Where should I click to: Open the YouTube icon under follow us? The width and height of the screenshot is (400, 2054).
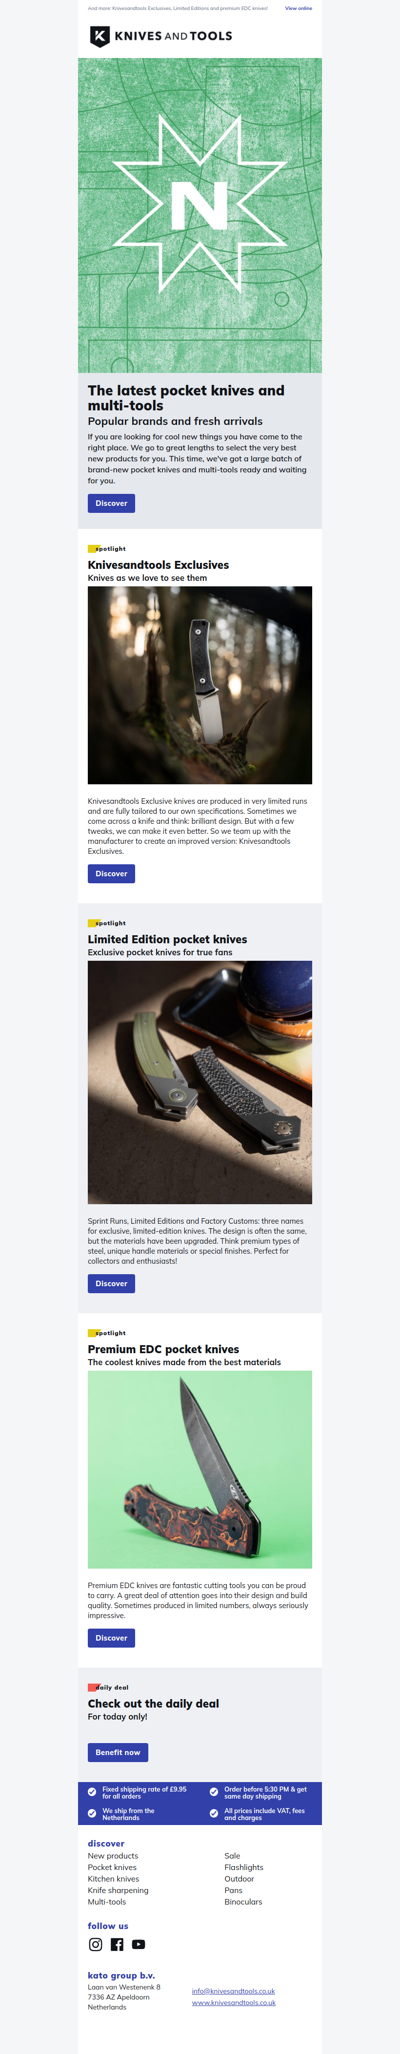[138, 1944]
